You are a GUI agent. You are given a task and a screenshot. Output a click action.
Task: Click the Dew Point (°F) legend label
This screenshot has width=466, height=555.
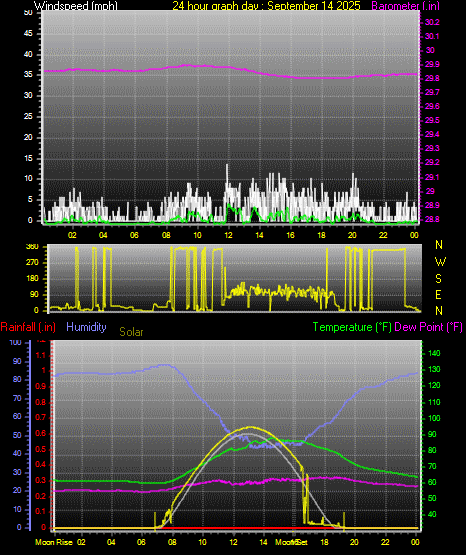pos(428,327)
